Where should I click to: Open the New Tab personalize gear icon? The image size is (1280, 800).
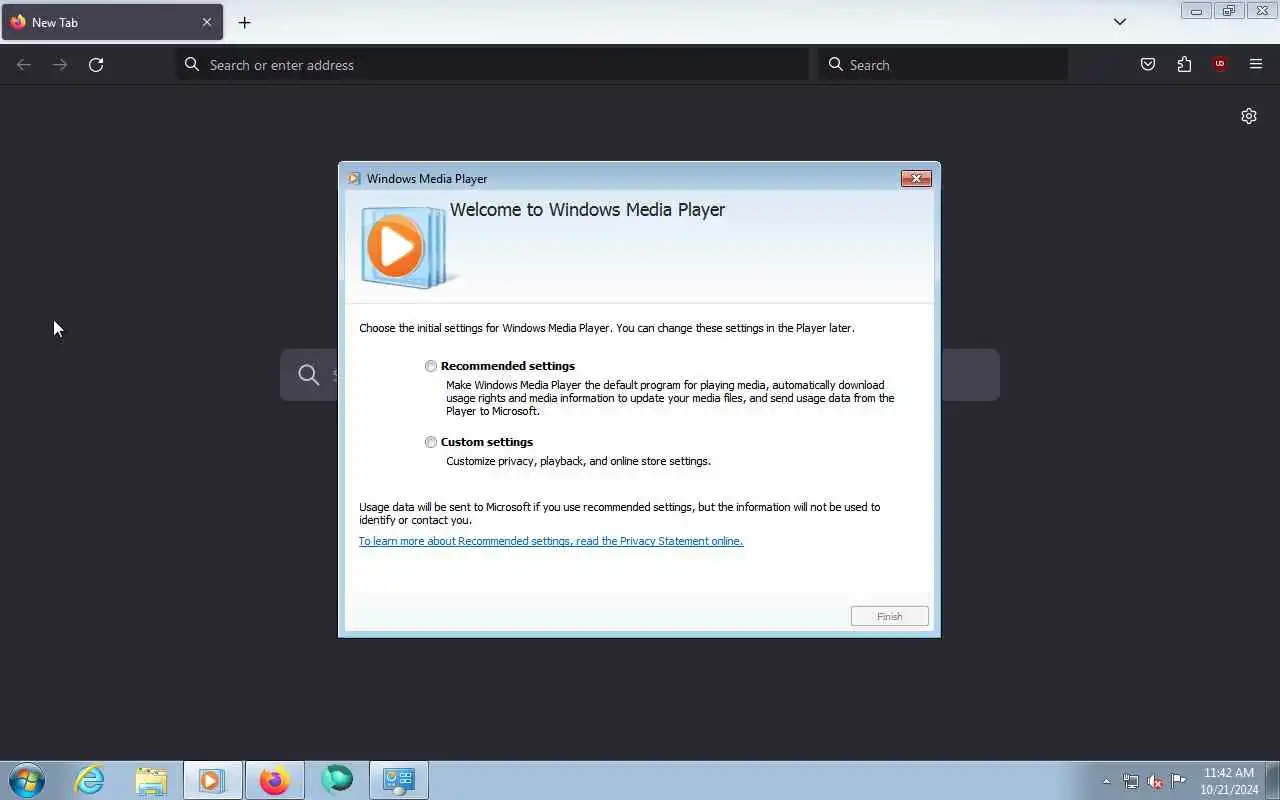pos(1249,116)
